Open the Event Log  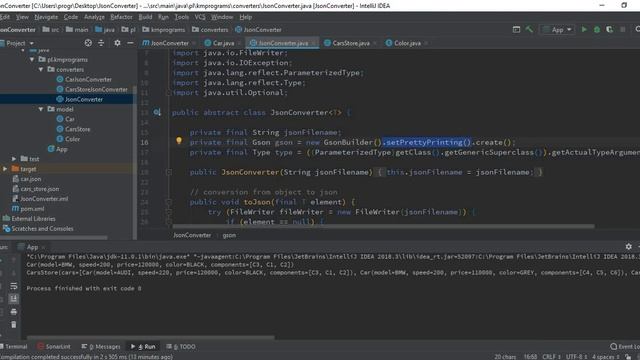click(625, 347)
